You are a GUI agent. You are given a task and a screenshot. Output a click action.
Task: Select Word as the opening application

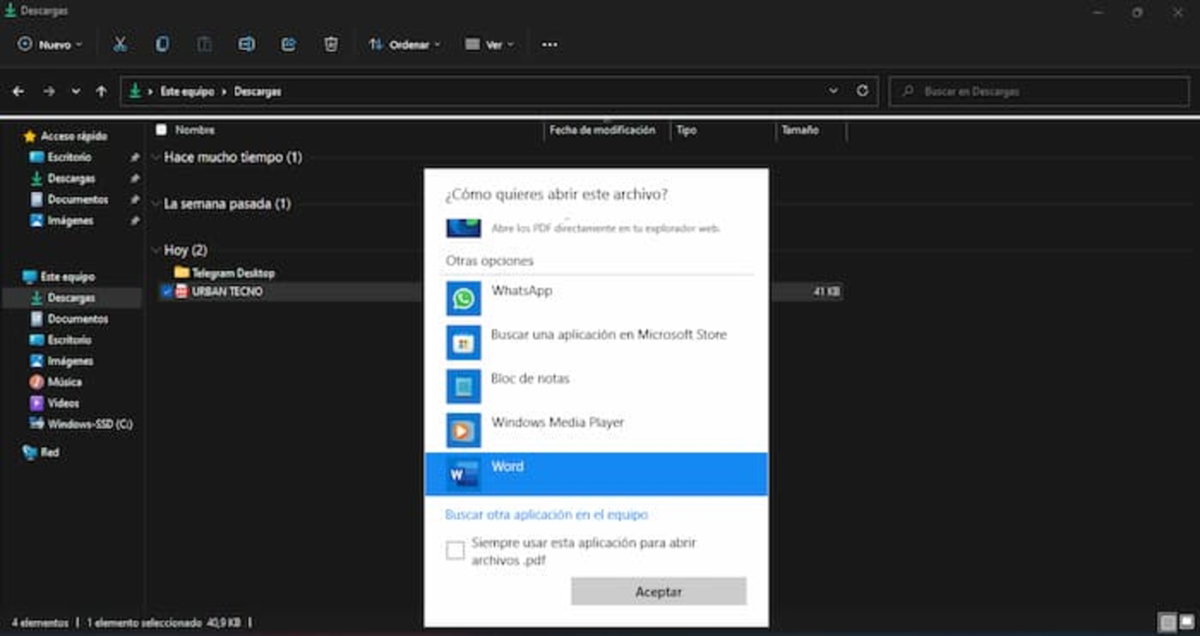tap(596, 474)
